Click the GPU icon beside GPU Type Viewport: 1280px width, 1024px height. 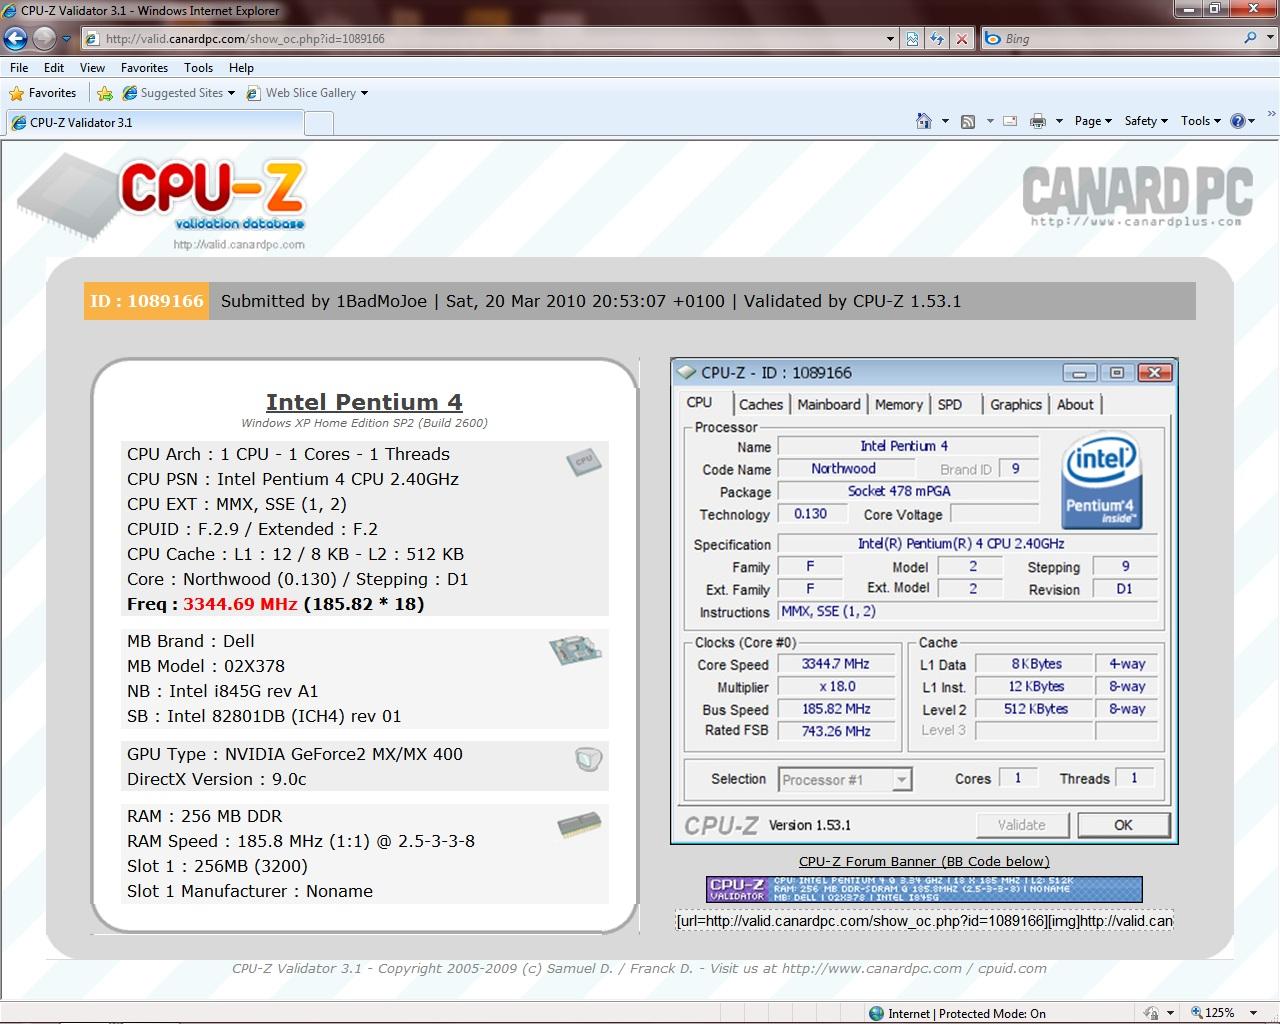(x=589, y=759)
